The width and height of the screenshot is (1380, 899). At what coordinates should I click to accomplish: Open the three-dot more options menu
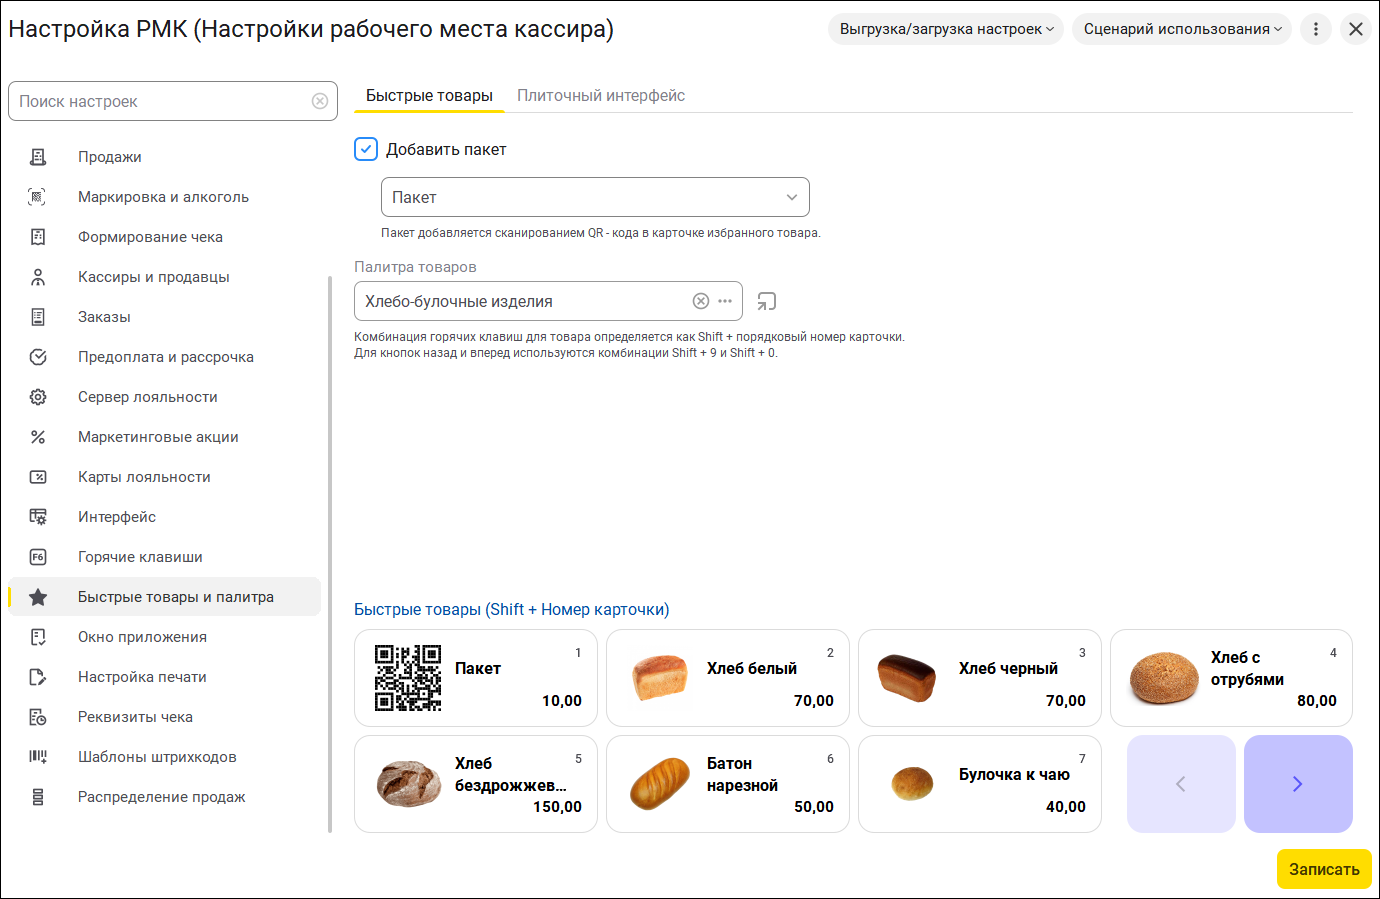pyautogui.click(x=1316, y=29)
